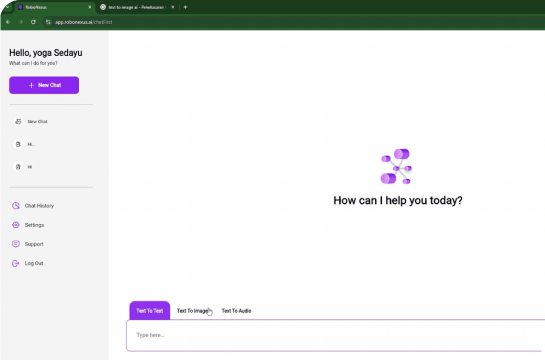The height and width of the screenshot is (360, 545).
Task: Open the tab search dropdown arrow
Action: 7,7
